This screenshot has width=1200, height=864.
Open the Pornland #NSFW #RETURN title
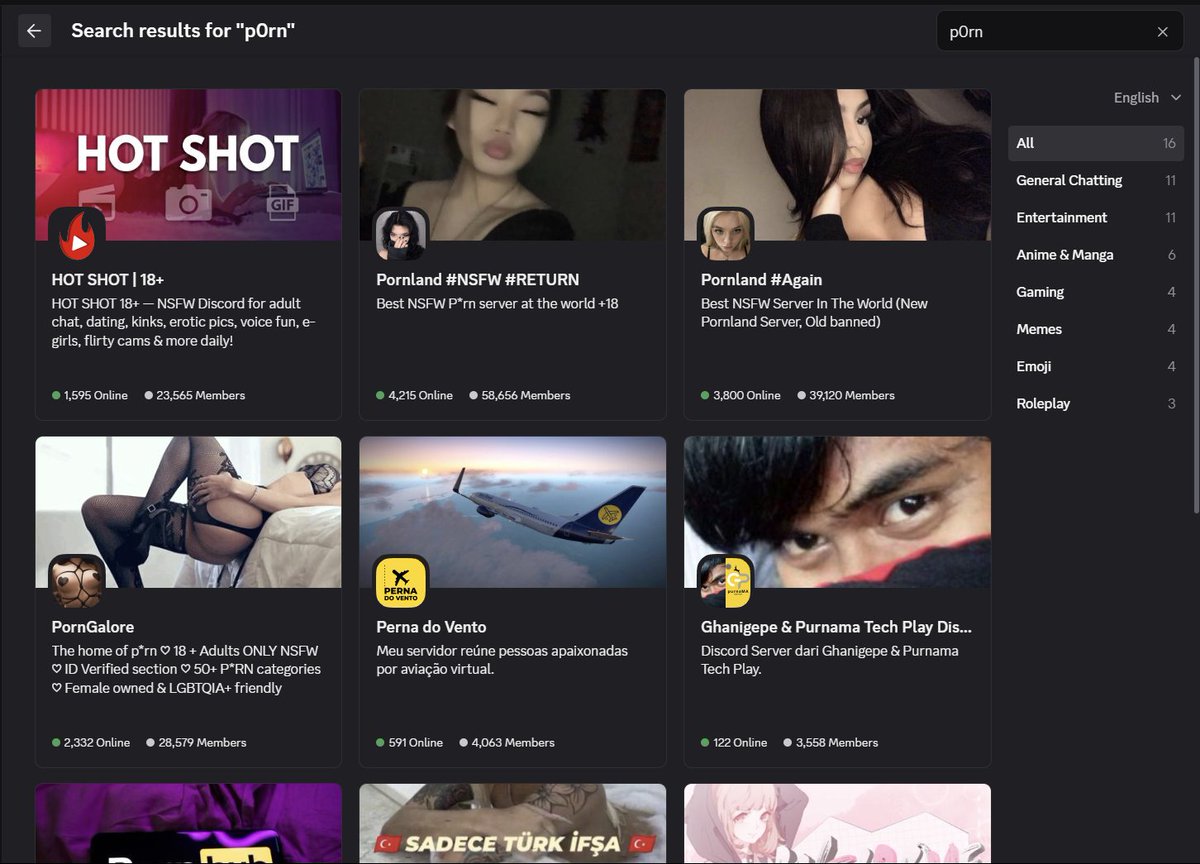477,280
